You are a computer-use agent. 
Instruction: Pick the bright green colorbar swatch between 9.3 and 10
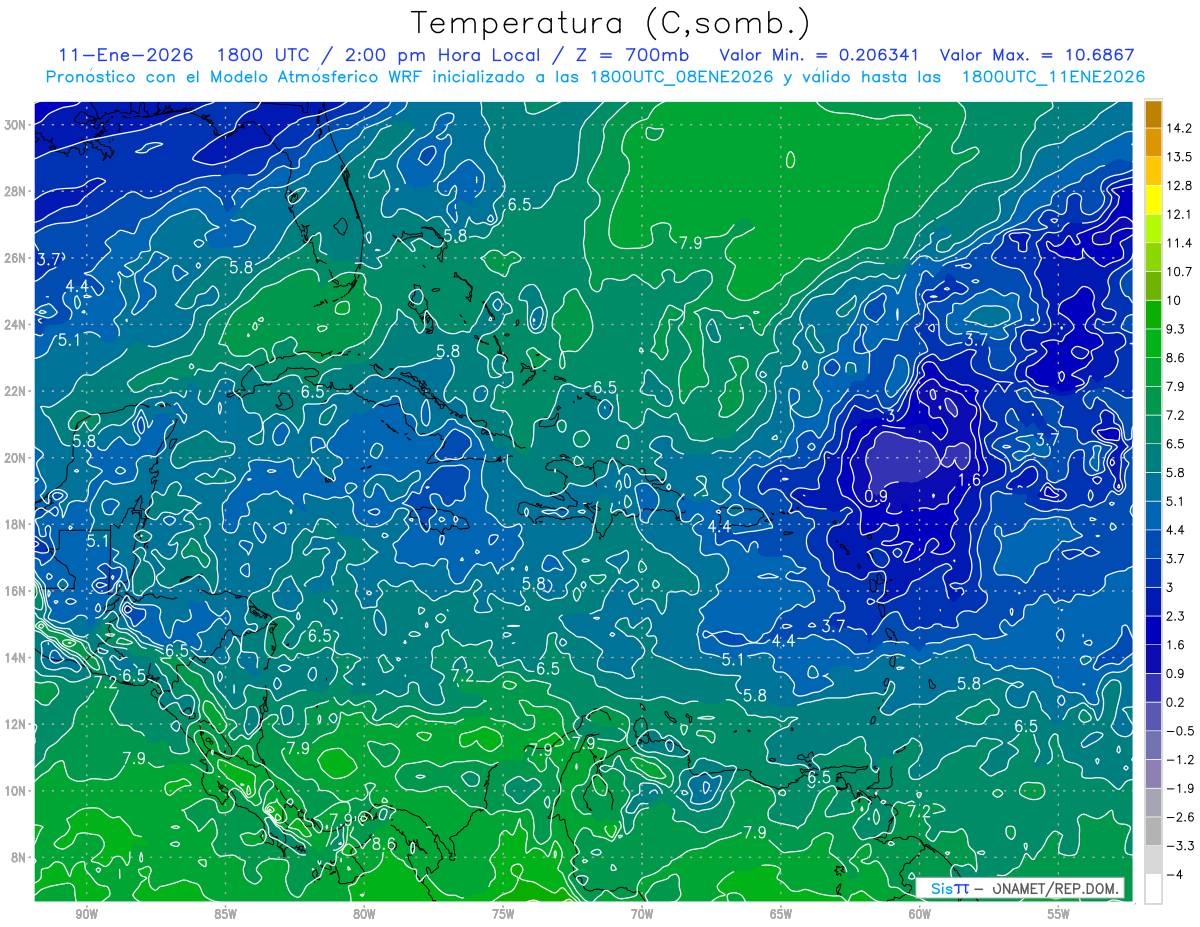1153,315
